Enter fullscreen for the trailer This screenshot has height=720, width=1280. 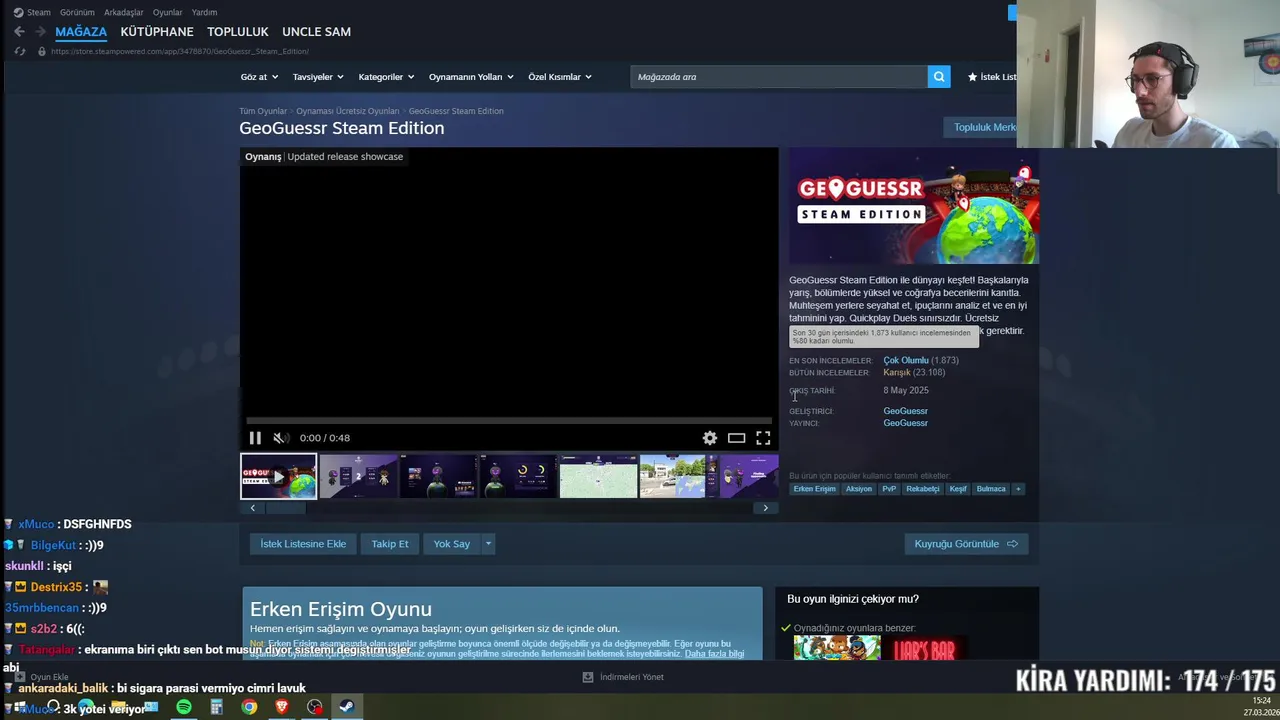[x=763, y=438]
